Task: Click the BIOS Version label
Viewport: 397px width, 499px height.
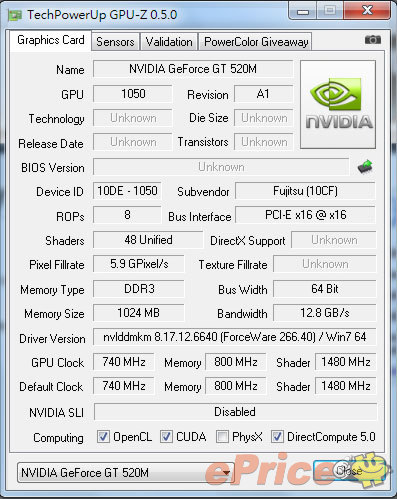Action: [x=53, y=168]
